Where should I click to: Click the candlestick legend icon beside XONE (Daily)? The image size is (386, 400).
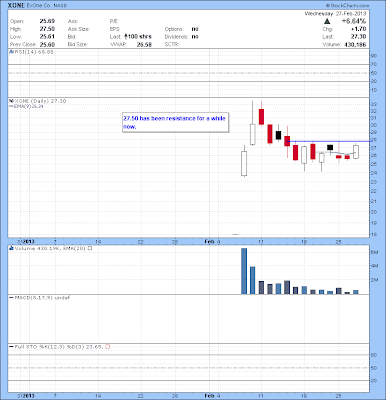point(11,101)
